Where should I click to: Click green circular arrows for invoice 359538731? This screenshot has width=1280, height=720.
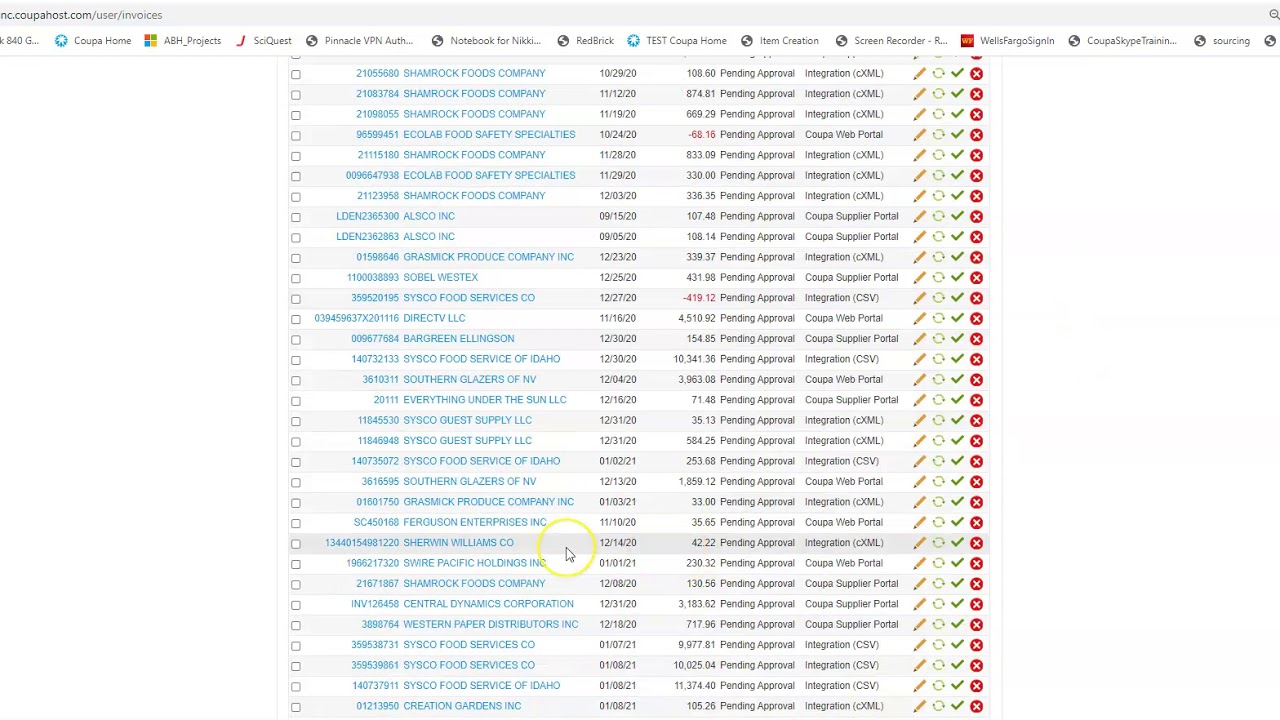[x=938, y=645]
